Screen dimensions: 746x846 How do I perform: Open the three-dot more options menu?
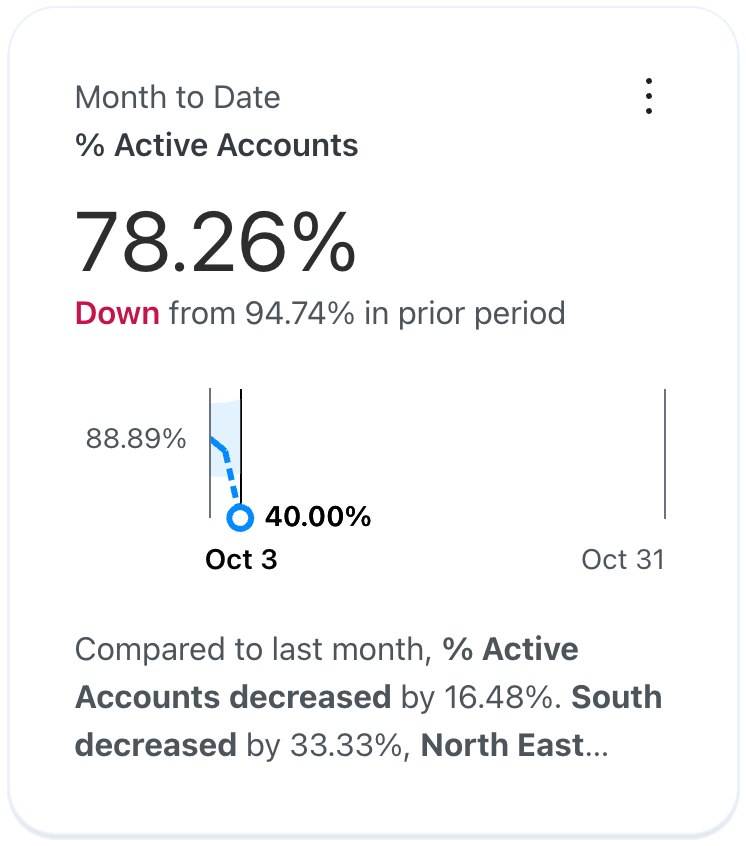[649, 97]
